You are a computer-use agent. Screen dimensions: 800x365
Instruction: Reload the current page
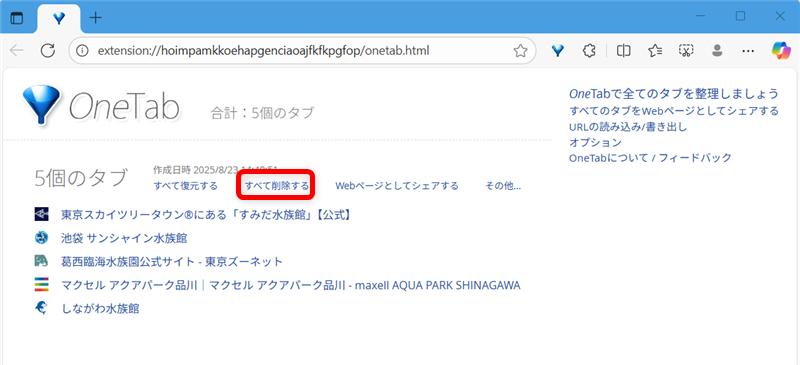[x=47, y=50]
